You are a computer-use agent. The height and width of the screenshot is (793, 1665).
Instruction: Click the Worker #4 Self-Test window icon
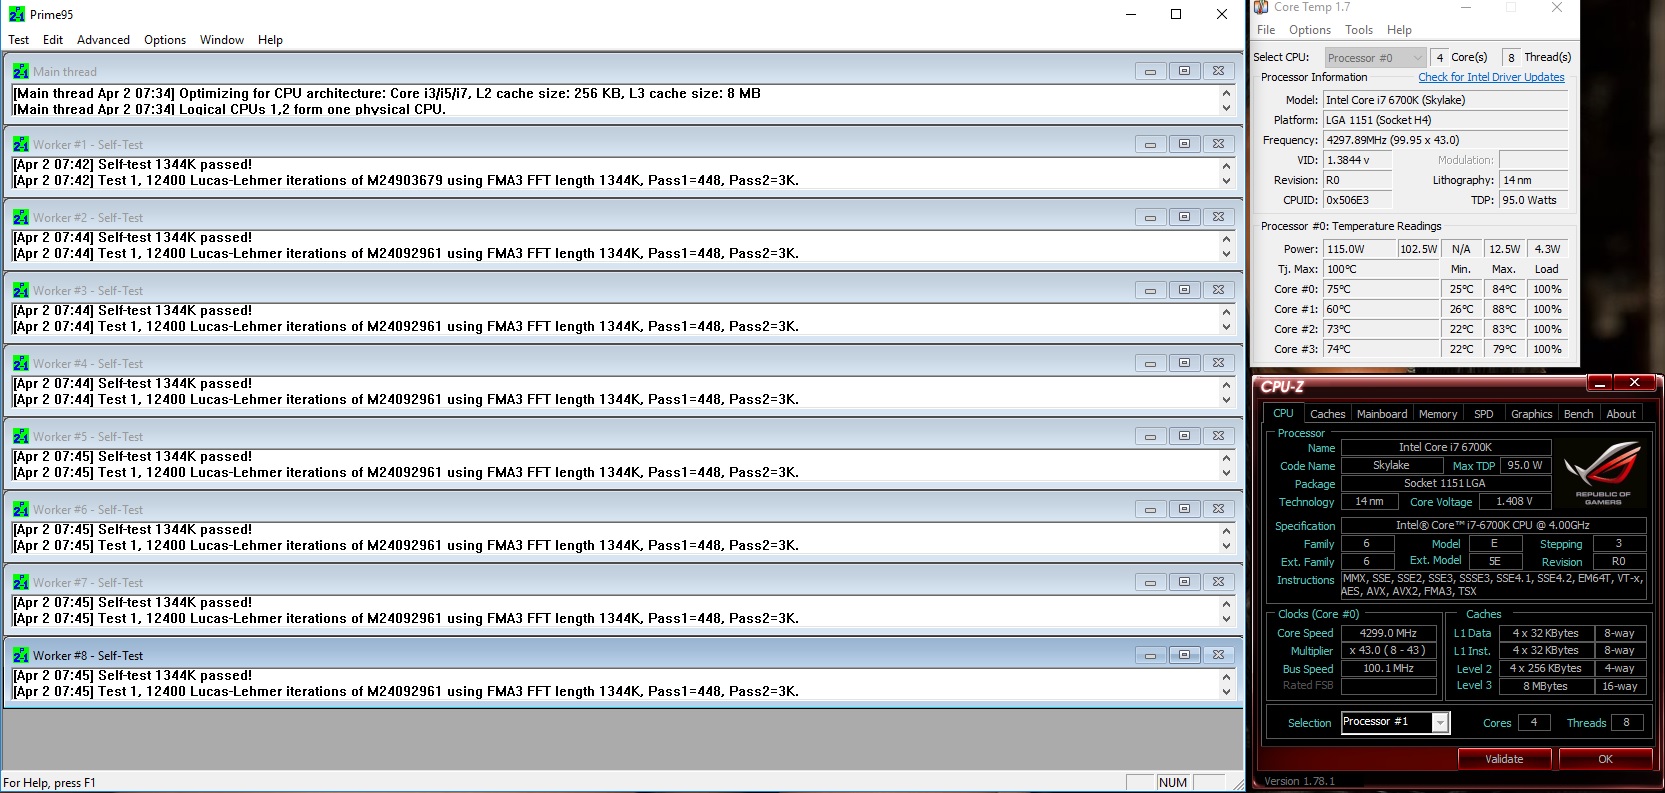click(x=21, y=363)
